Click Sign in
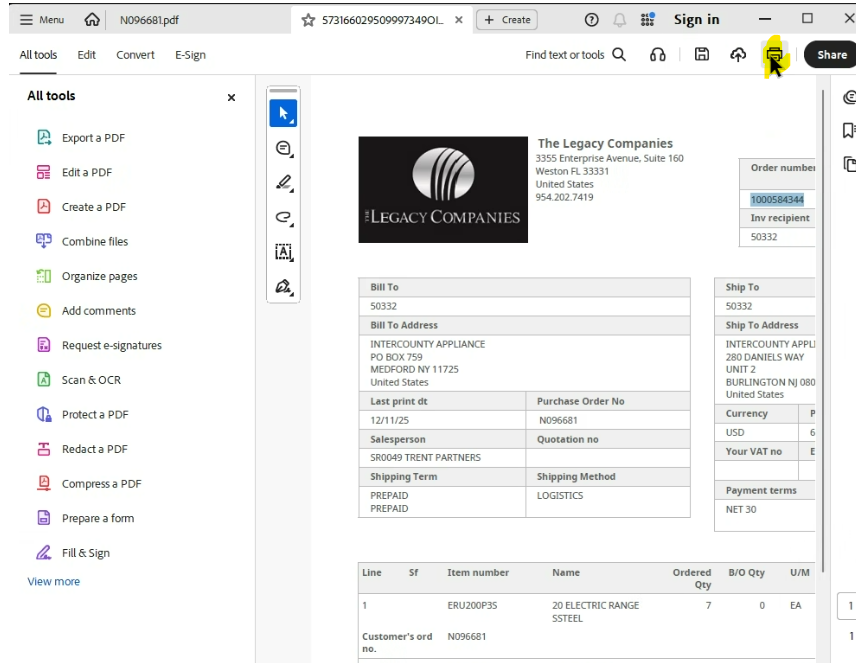The height and width of the screenshot is (663, 856). pyautogui.click(x=697, y=20)
